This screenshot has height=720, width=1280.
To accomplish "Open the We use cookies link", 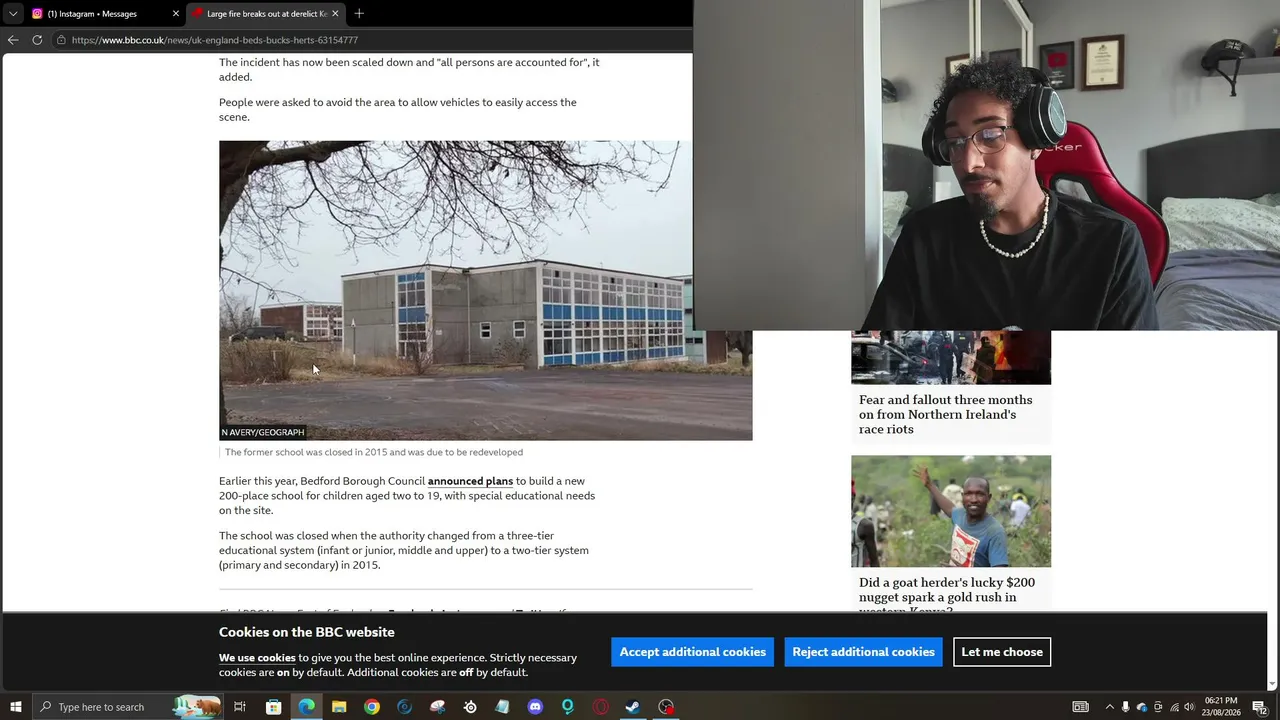I will coord(257,658).
